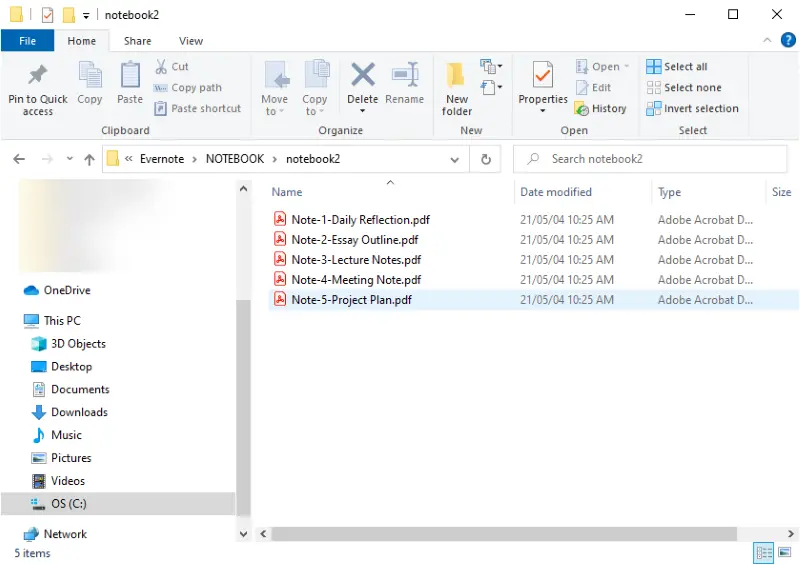Click the Pin to Quick access icon

pos(37,77)
